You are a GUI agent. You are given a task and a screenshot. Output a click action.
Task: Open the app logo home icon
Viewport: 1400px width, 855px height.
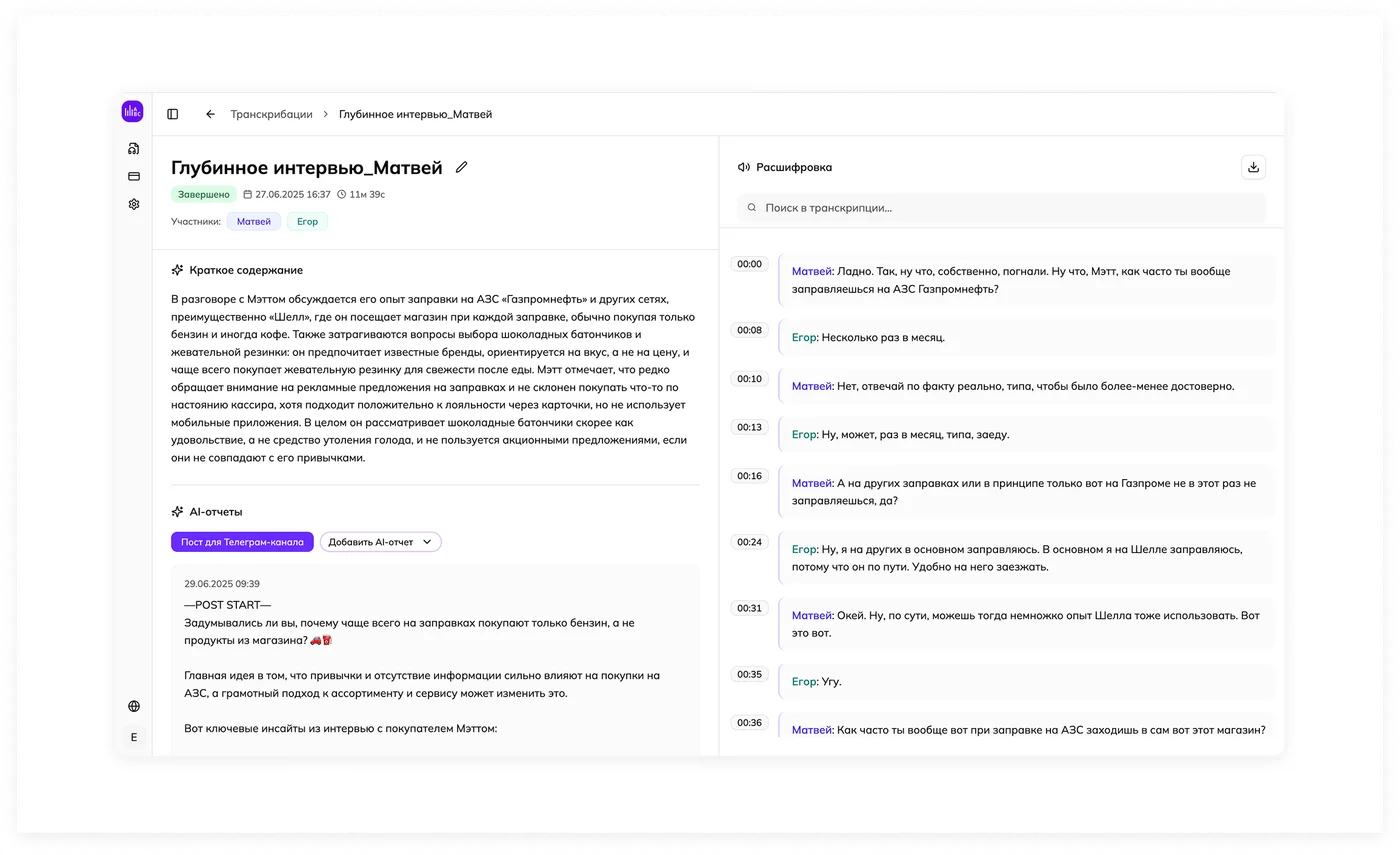point(133,112)
